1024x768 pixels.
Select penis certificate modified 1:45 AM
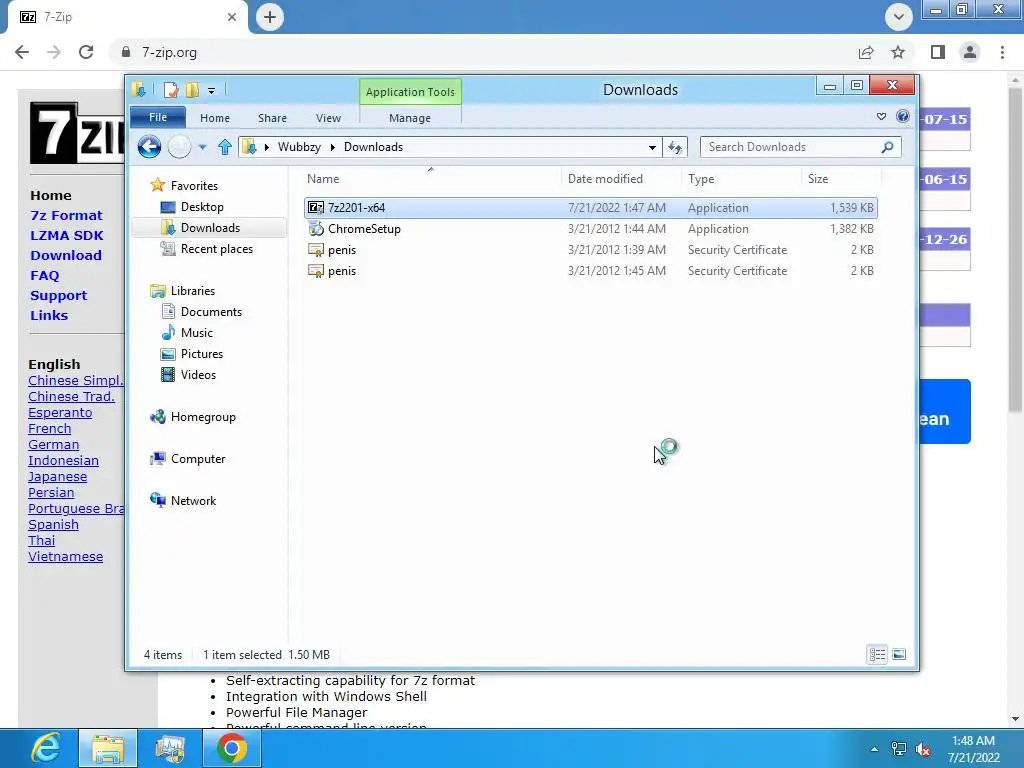pyautogui.click(x=591, y=270)
